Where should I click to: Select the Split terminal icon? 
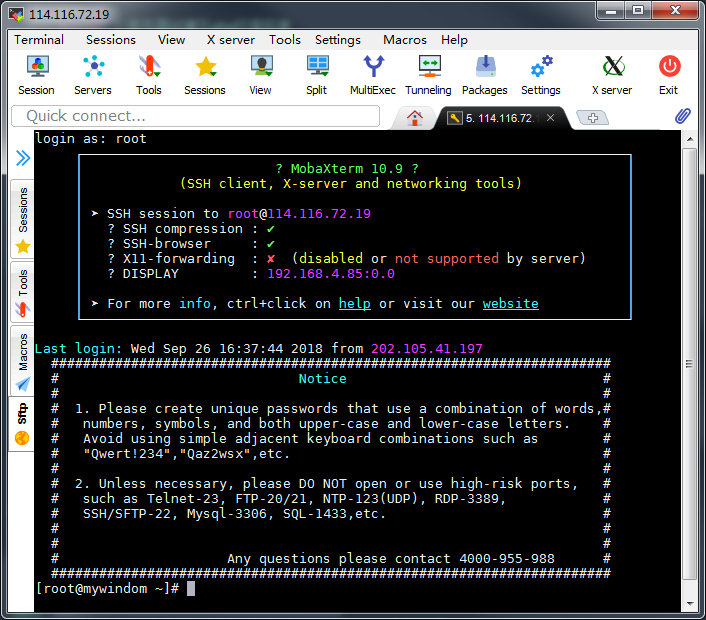pyautogui.click(x=317, y=75)
